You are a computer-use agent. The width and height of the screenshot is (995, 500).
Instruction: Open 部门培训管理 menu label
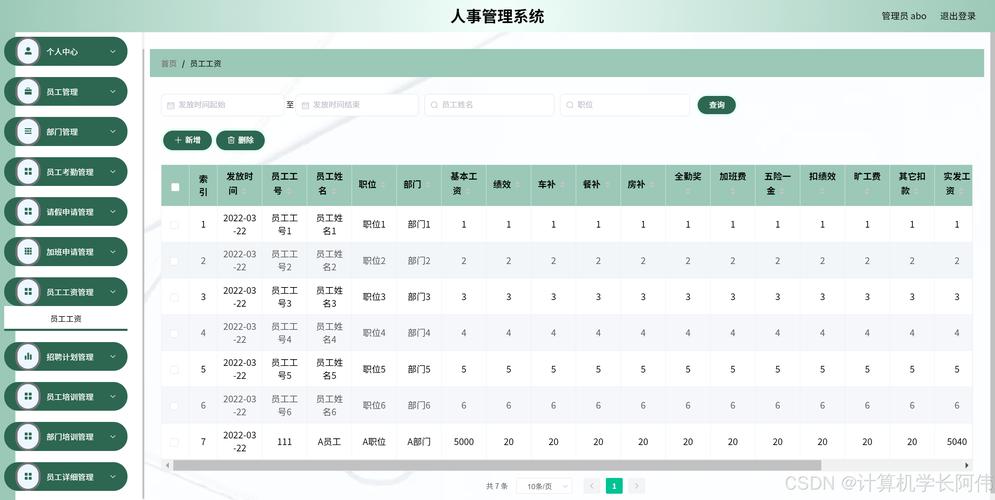click(69, 437)
